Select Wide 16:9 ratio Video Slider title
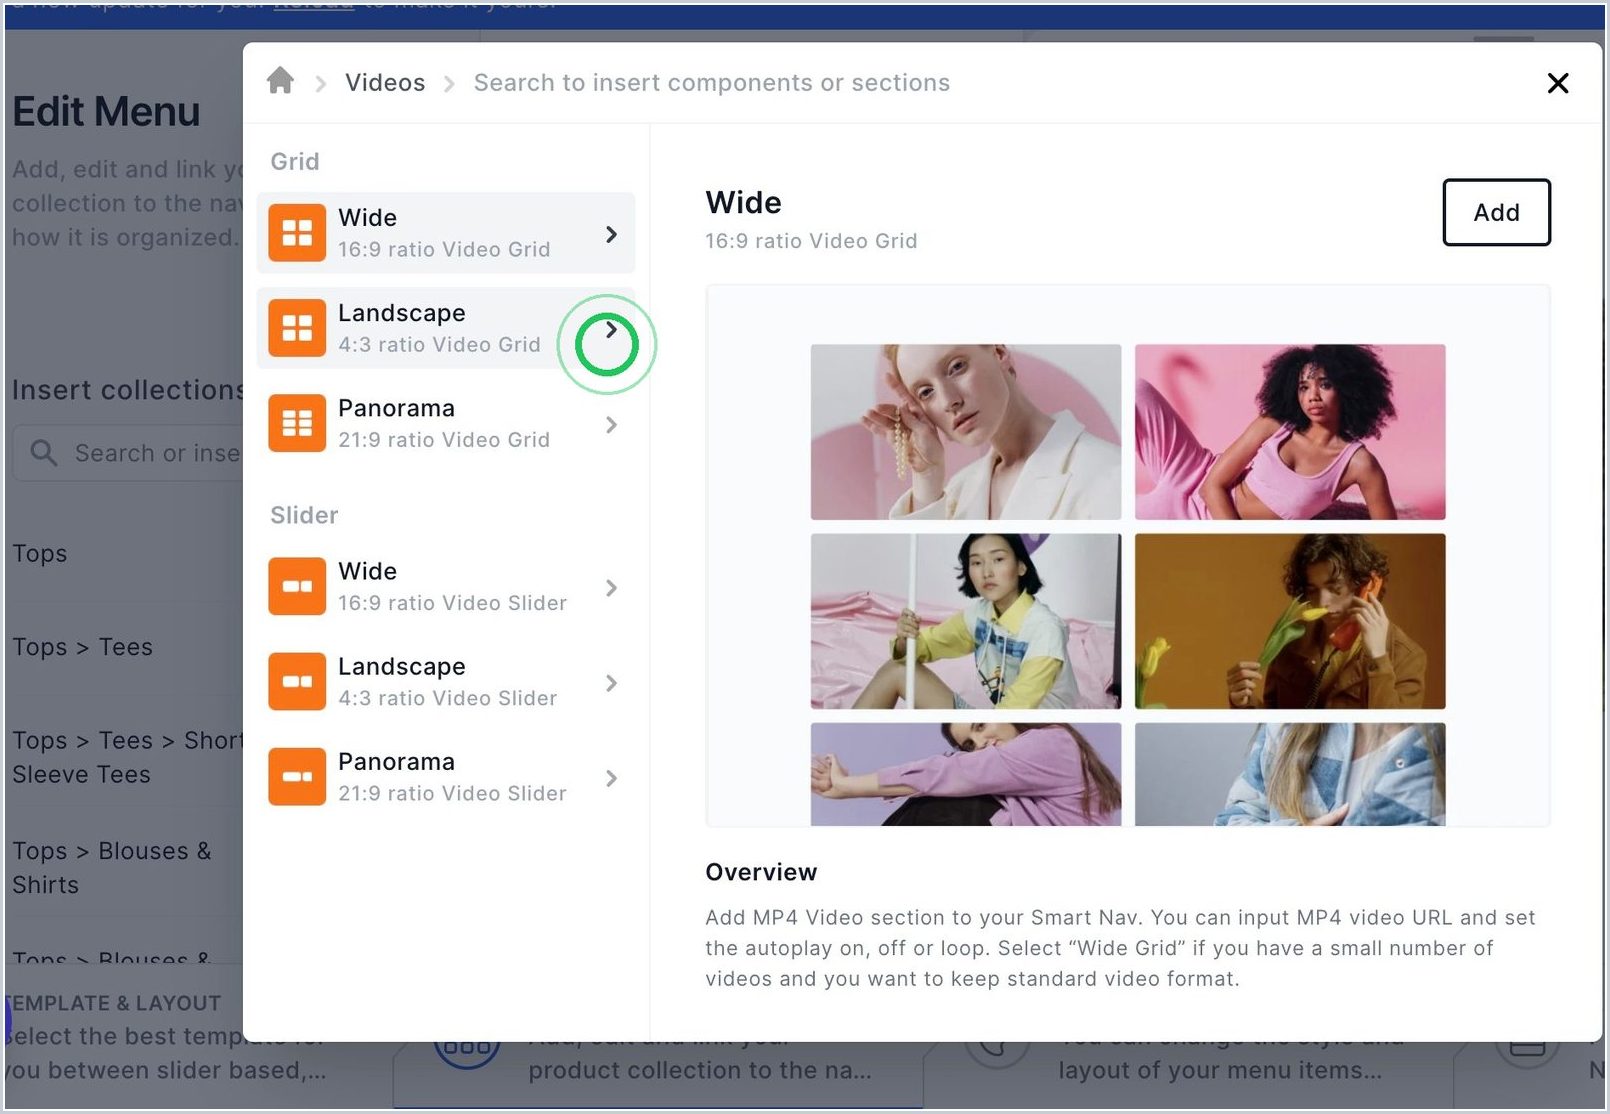The height and width of the screenshot is (1114, 1610). 367,571
